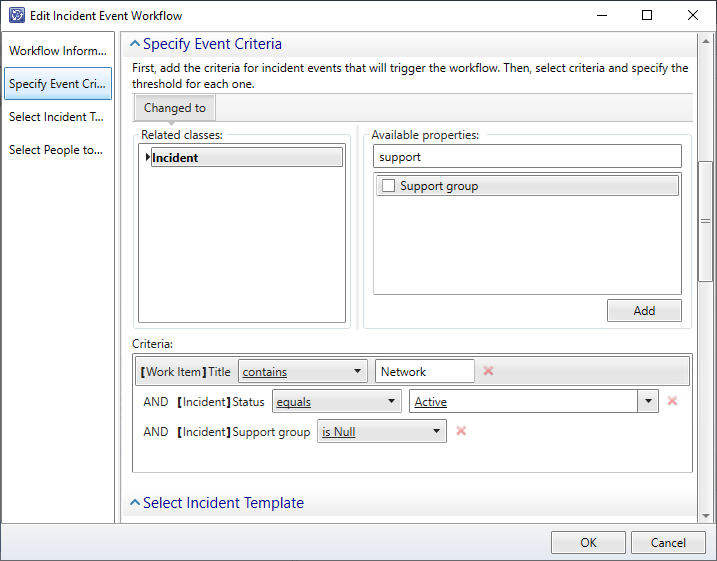This screenshot has height=561, width=717.
Task: Expand the Incident class tree node
Action: [x=148, y=158]
